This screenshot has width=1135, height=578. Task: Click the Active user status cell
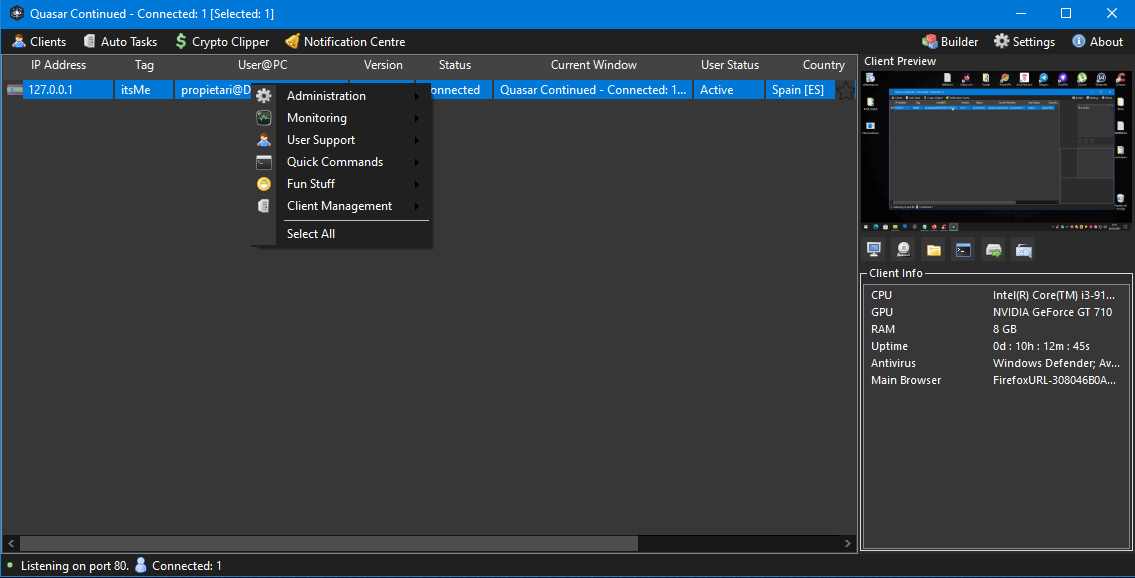pos(729,90)
